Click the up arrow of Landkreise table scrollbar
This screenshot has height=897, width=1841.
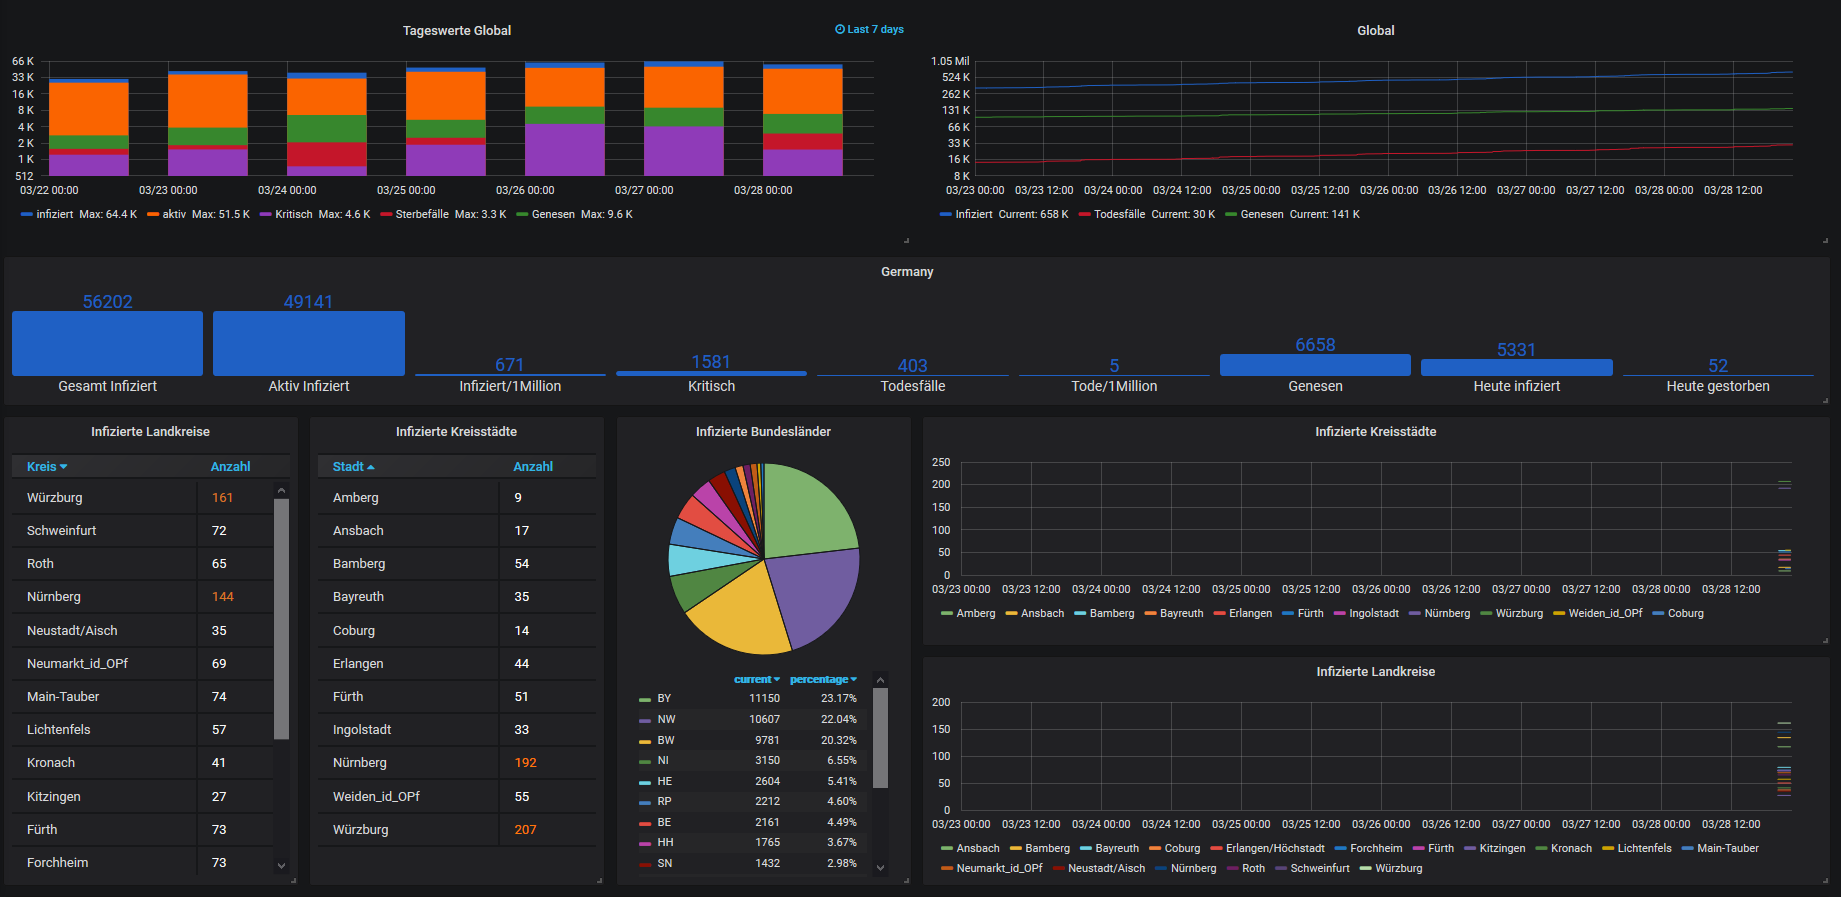coord(281,490)
